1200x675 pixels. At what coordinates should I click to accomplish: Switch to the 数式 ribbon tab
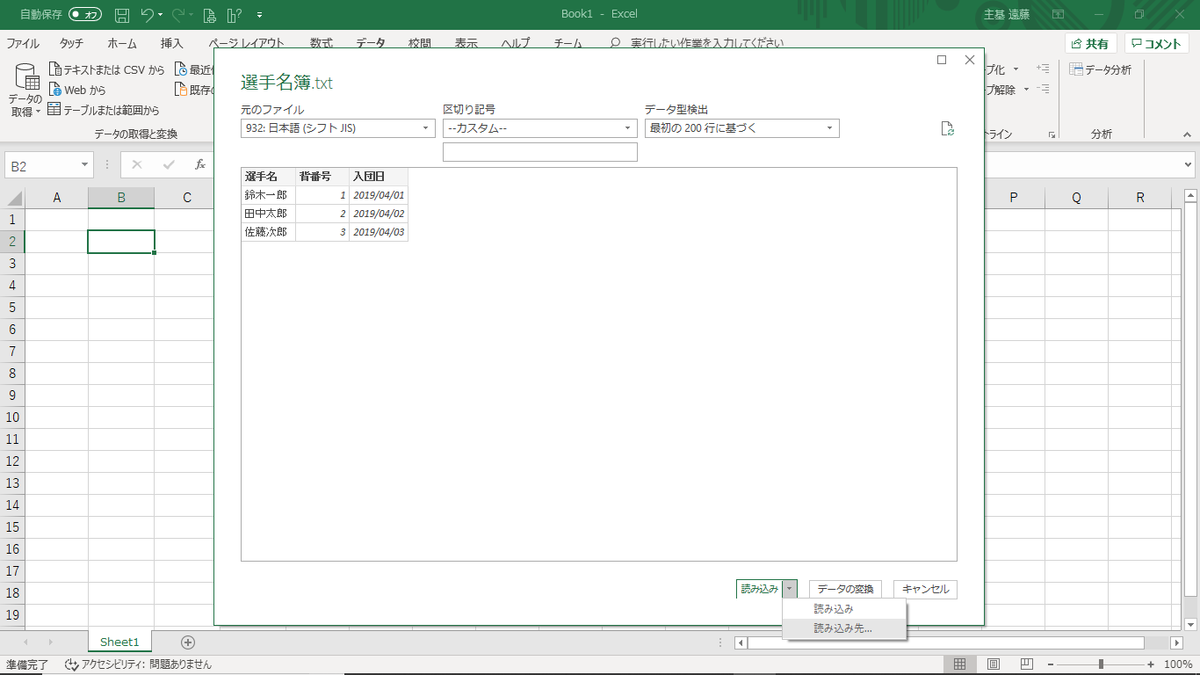pyautogui.click(x=320, y=43)
